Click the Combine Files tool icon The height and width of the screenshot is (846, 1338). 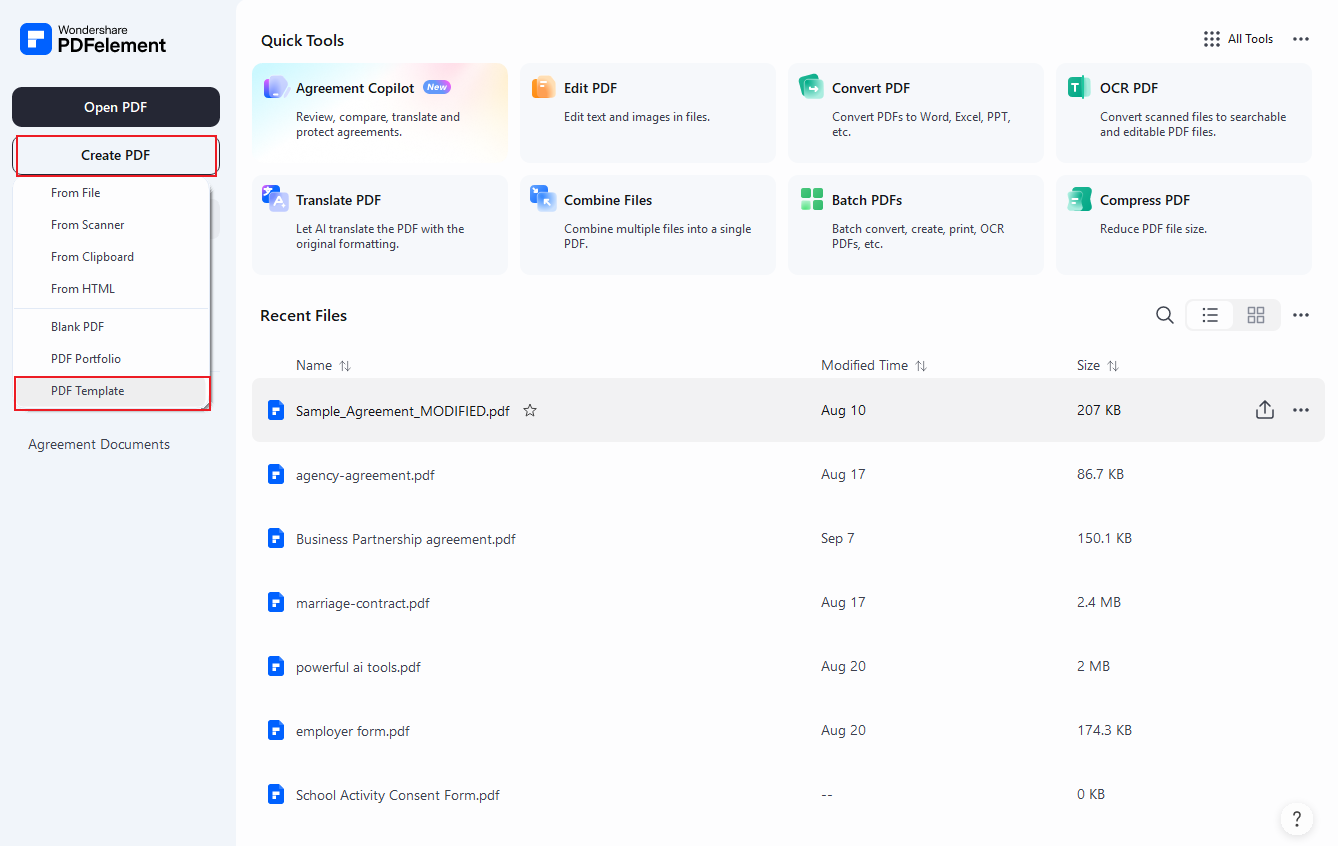[x=543, y=198]
